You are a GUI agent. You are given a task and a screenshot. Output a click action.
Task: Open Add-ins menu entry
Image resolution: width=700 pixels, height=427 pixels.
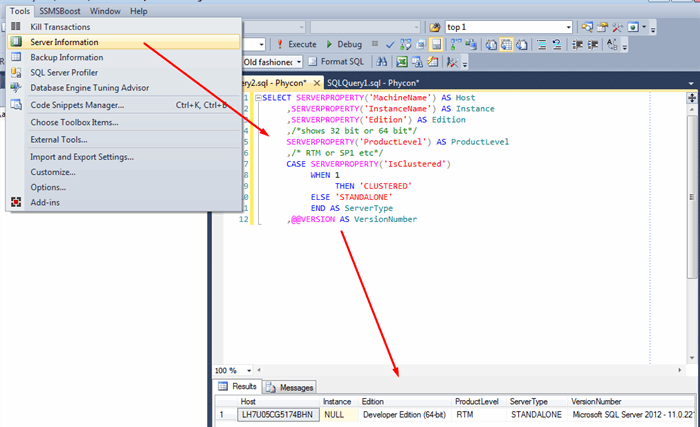pyautogui.click(x=124, y=202)
